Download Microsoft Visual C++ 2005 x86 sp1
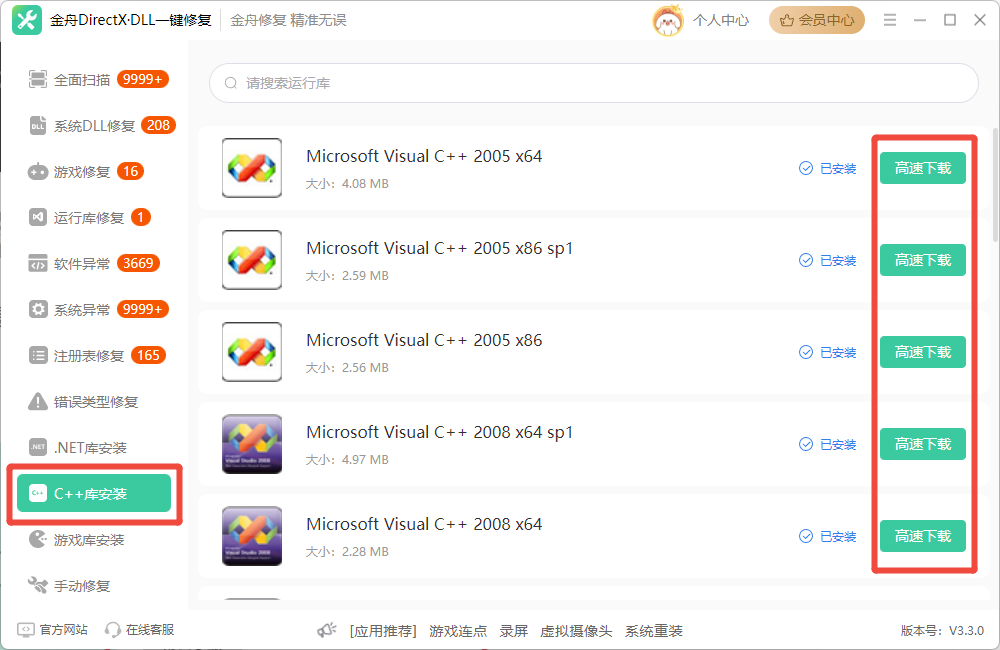 click(x=923, y=260)
